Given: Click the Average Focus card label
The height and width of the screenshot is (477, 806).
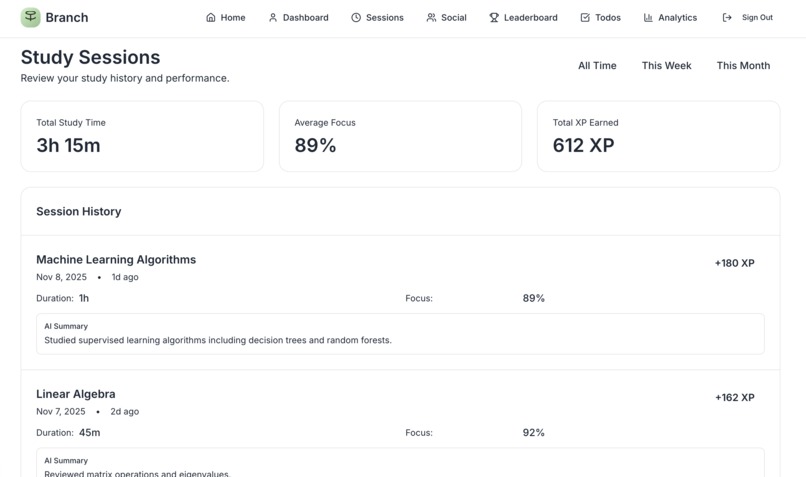Looking at the screenshot, I should [x=325, y=123].
